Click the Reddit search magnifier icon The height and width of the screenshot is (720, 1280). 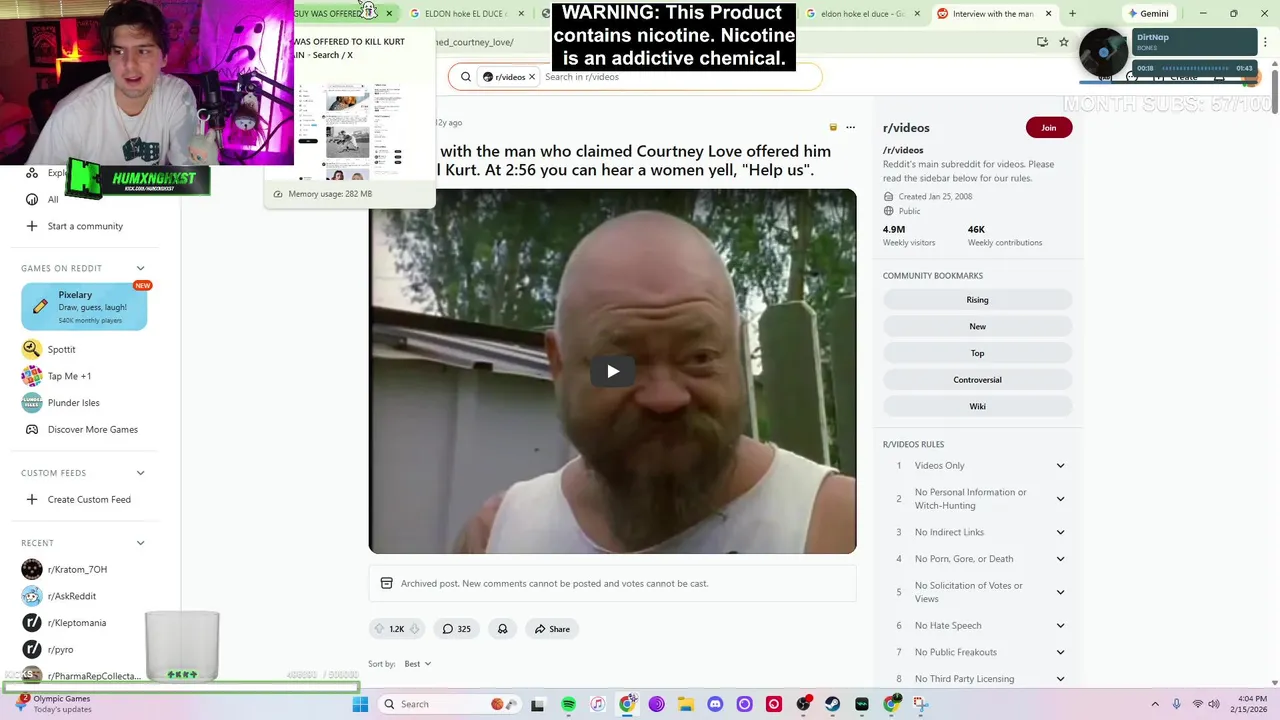click(465, 77)
